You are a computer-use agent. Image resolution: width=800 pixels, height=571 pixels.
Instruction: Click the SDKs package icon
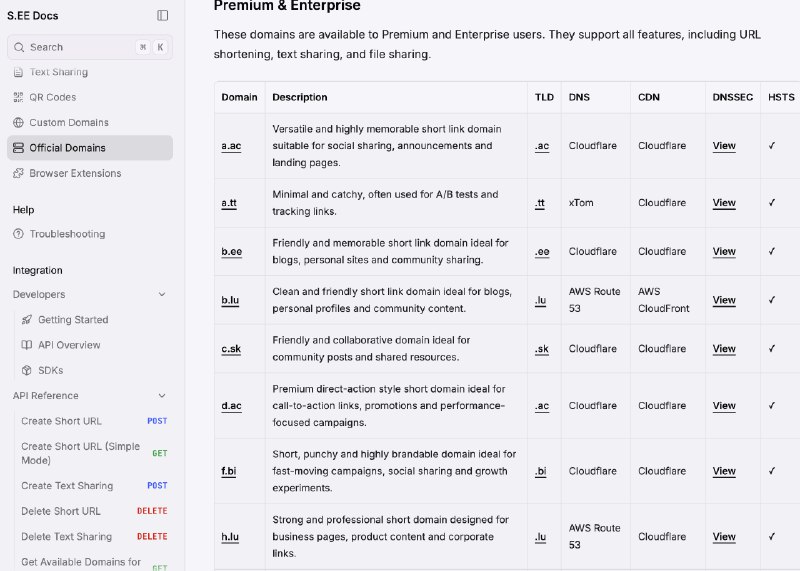pos(27,370)
